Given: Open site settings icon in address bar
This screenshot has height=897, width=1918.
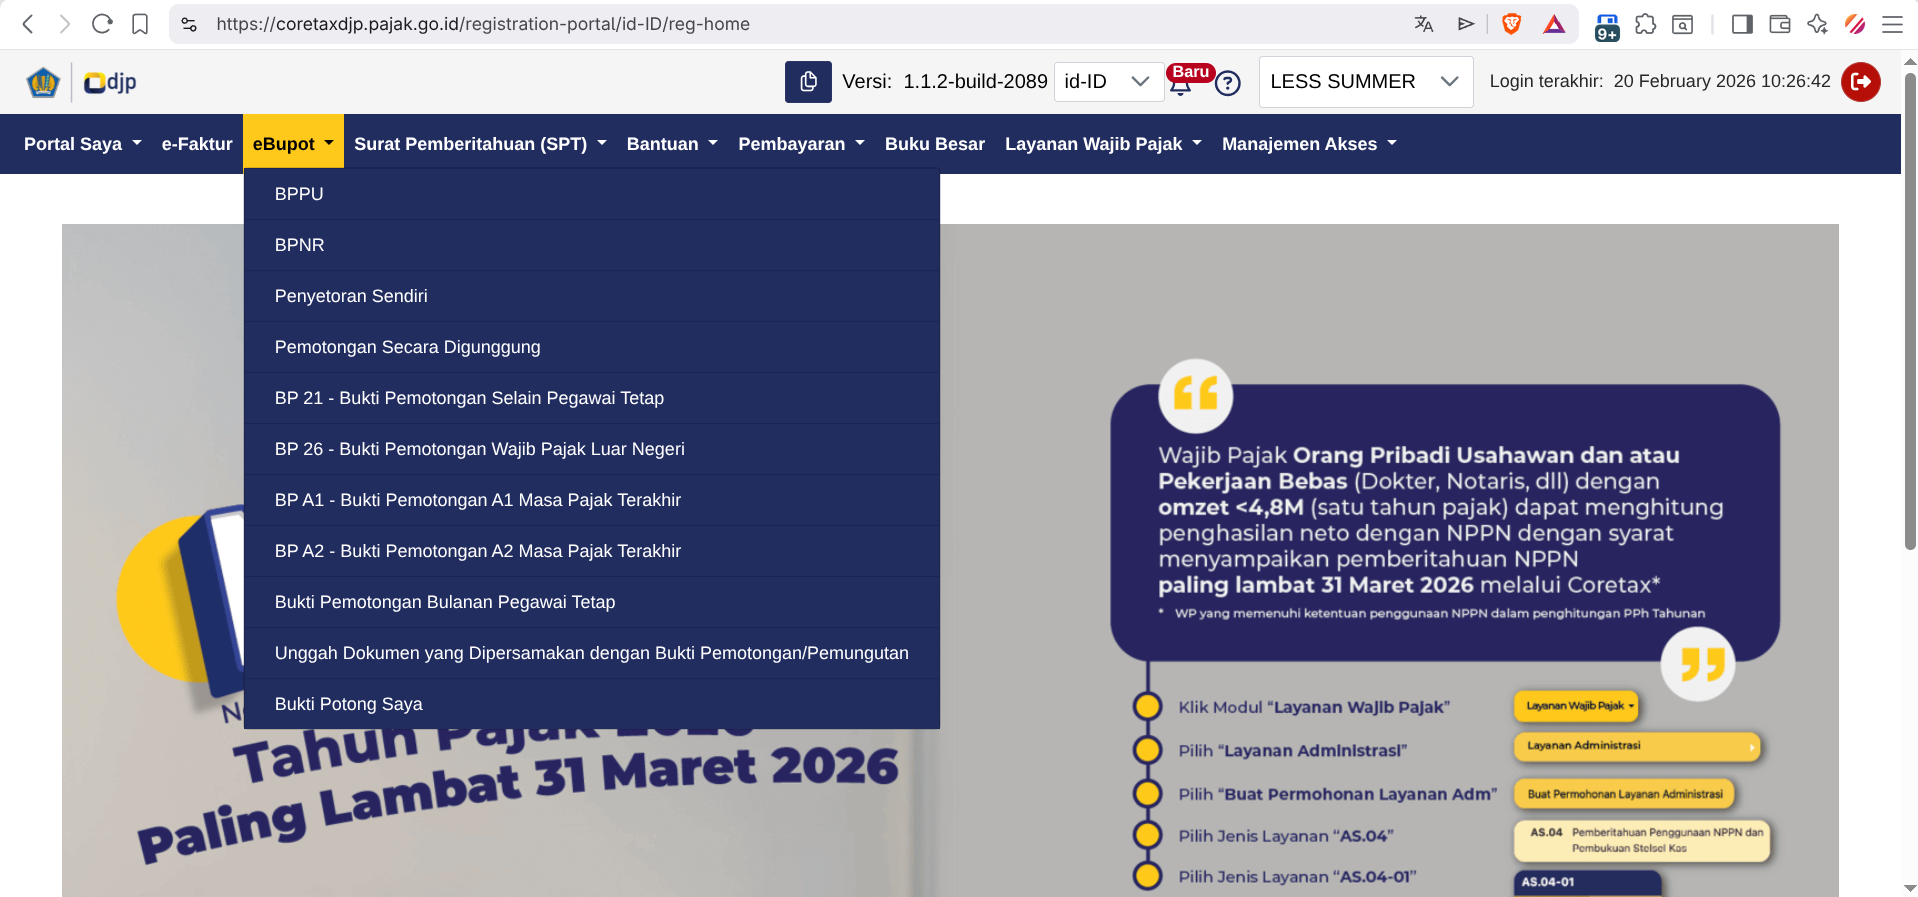Looking at the screenshot, I should [x=189, y=24].
